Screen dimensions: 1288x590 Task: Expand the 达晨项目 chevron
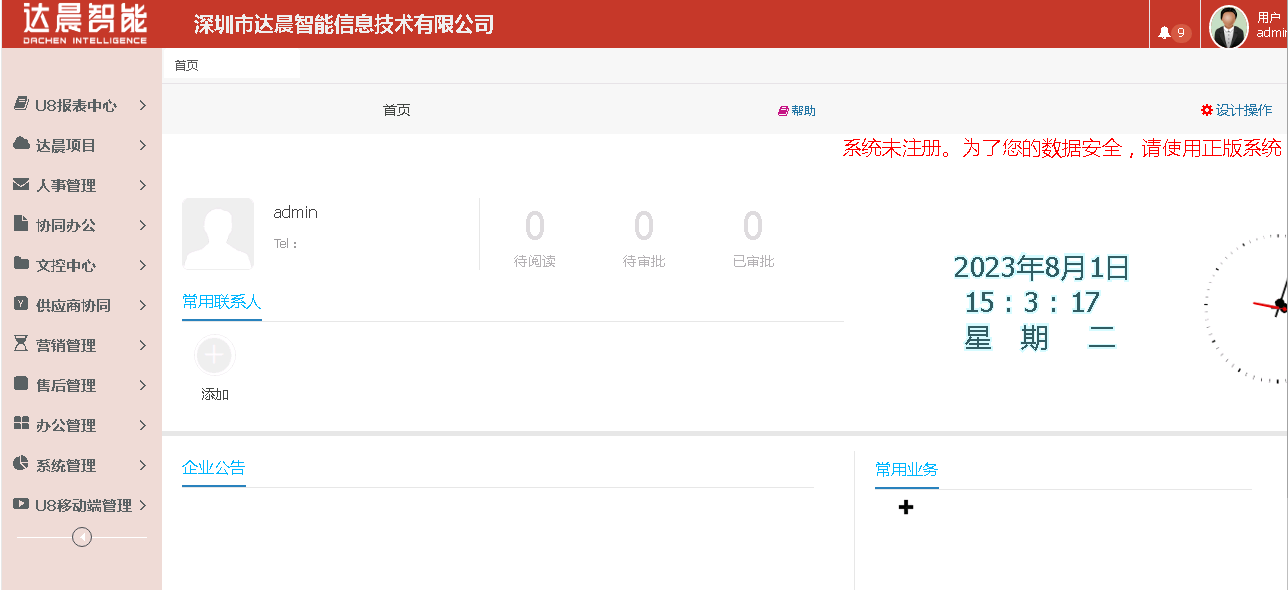point(143,145)
